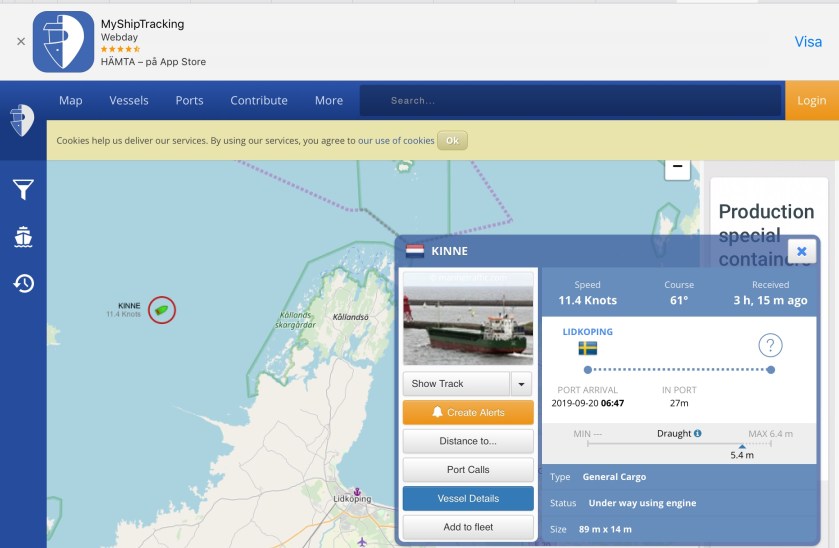Click the search input field
839x548 pixels.
pos(570,101)
